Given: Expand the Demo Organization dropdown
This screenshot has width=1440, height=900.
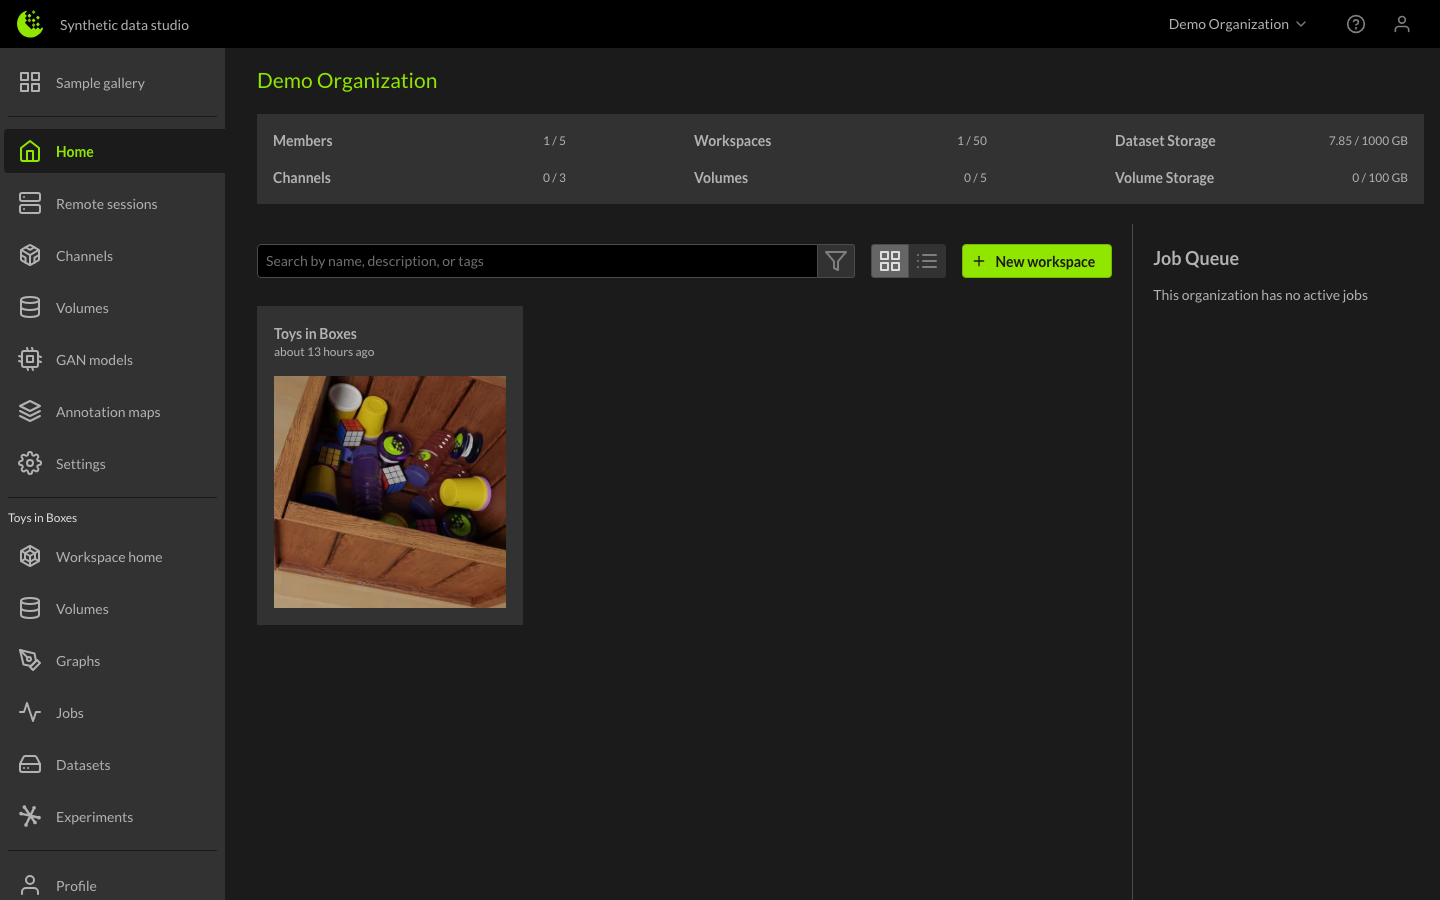Looking at the screenshot, I should pos(1237,24).
